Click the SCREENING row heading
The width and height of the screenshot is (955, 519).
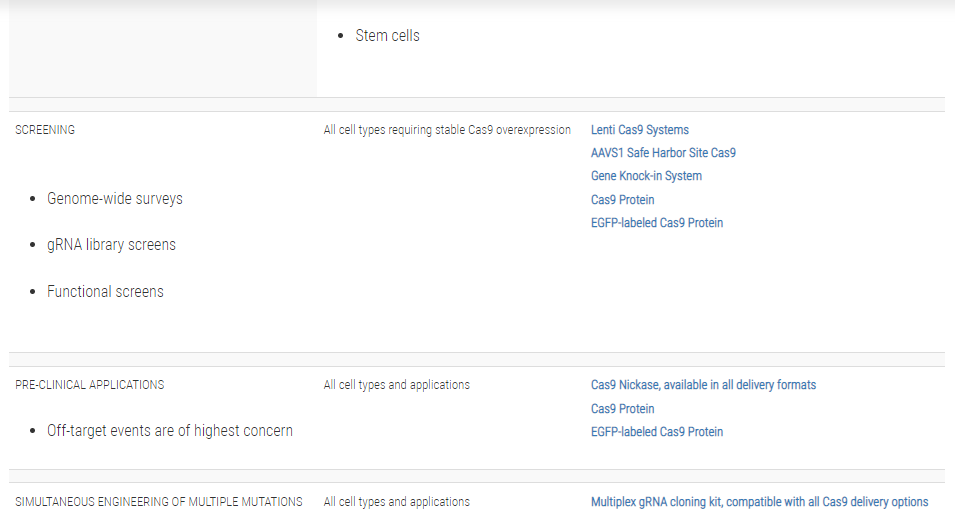[45, 130]
